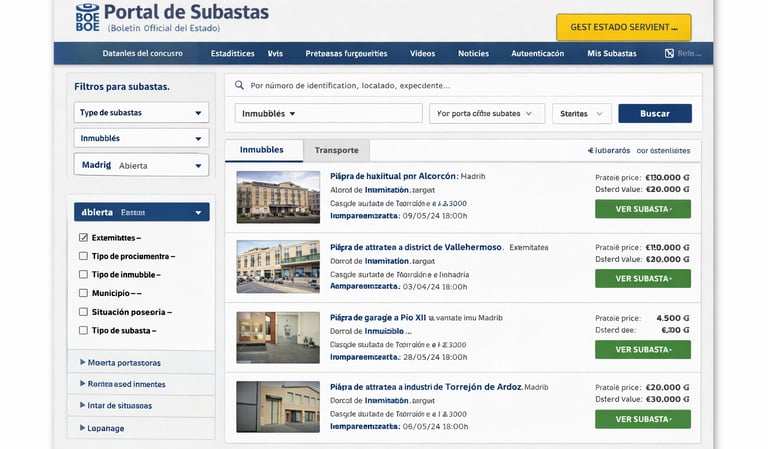The image size is (768, 449).
Task: Open the garage a Pio XII listing link
Action: [378, 318]
